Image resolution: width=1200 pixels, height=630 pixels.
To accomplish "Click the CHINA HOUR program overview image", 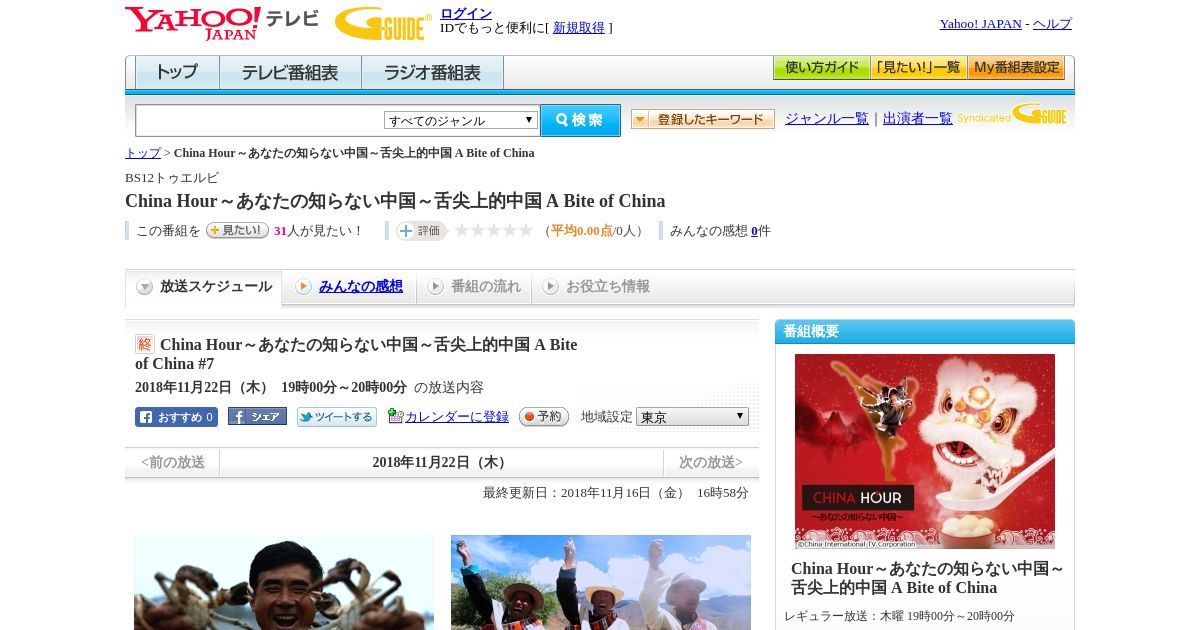I will (x=925, y=451).
